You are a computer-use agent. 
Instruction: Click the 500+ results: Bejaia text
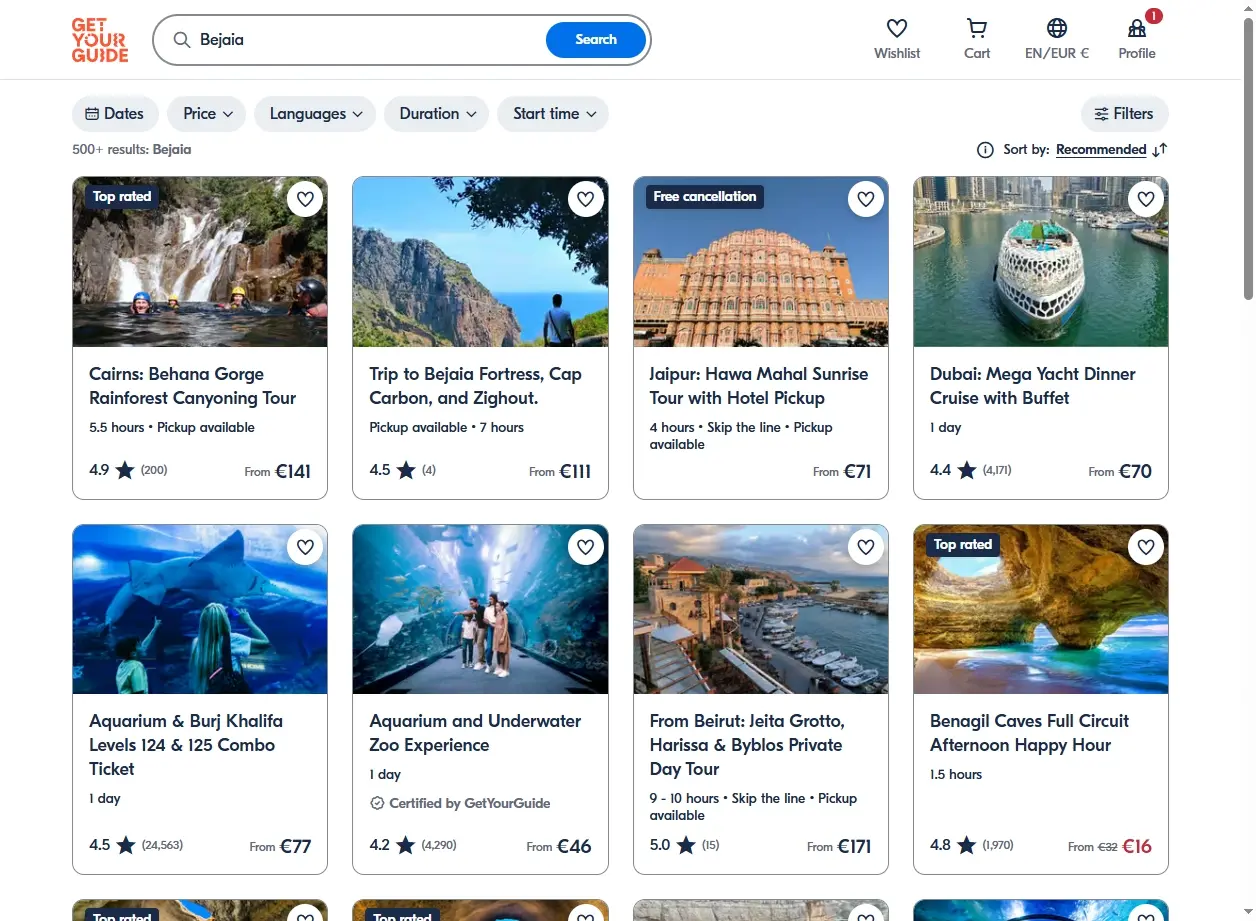pyautogui.click(x=131, y=150)
